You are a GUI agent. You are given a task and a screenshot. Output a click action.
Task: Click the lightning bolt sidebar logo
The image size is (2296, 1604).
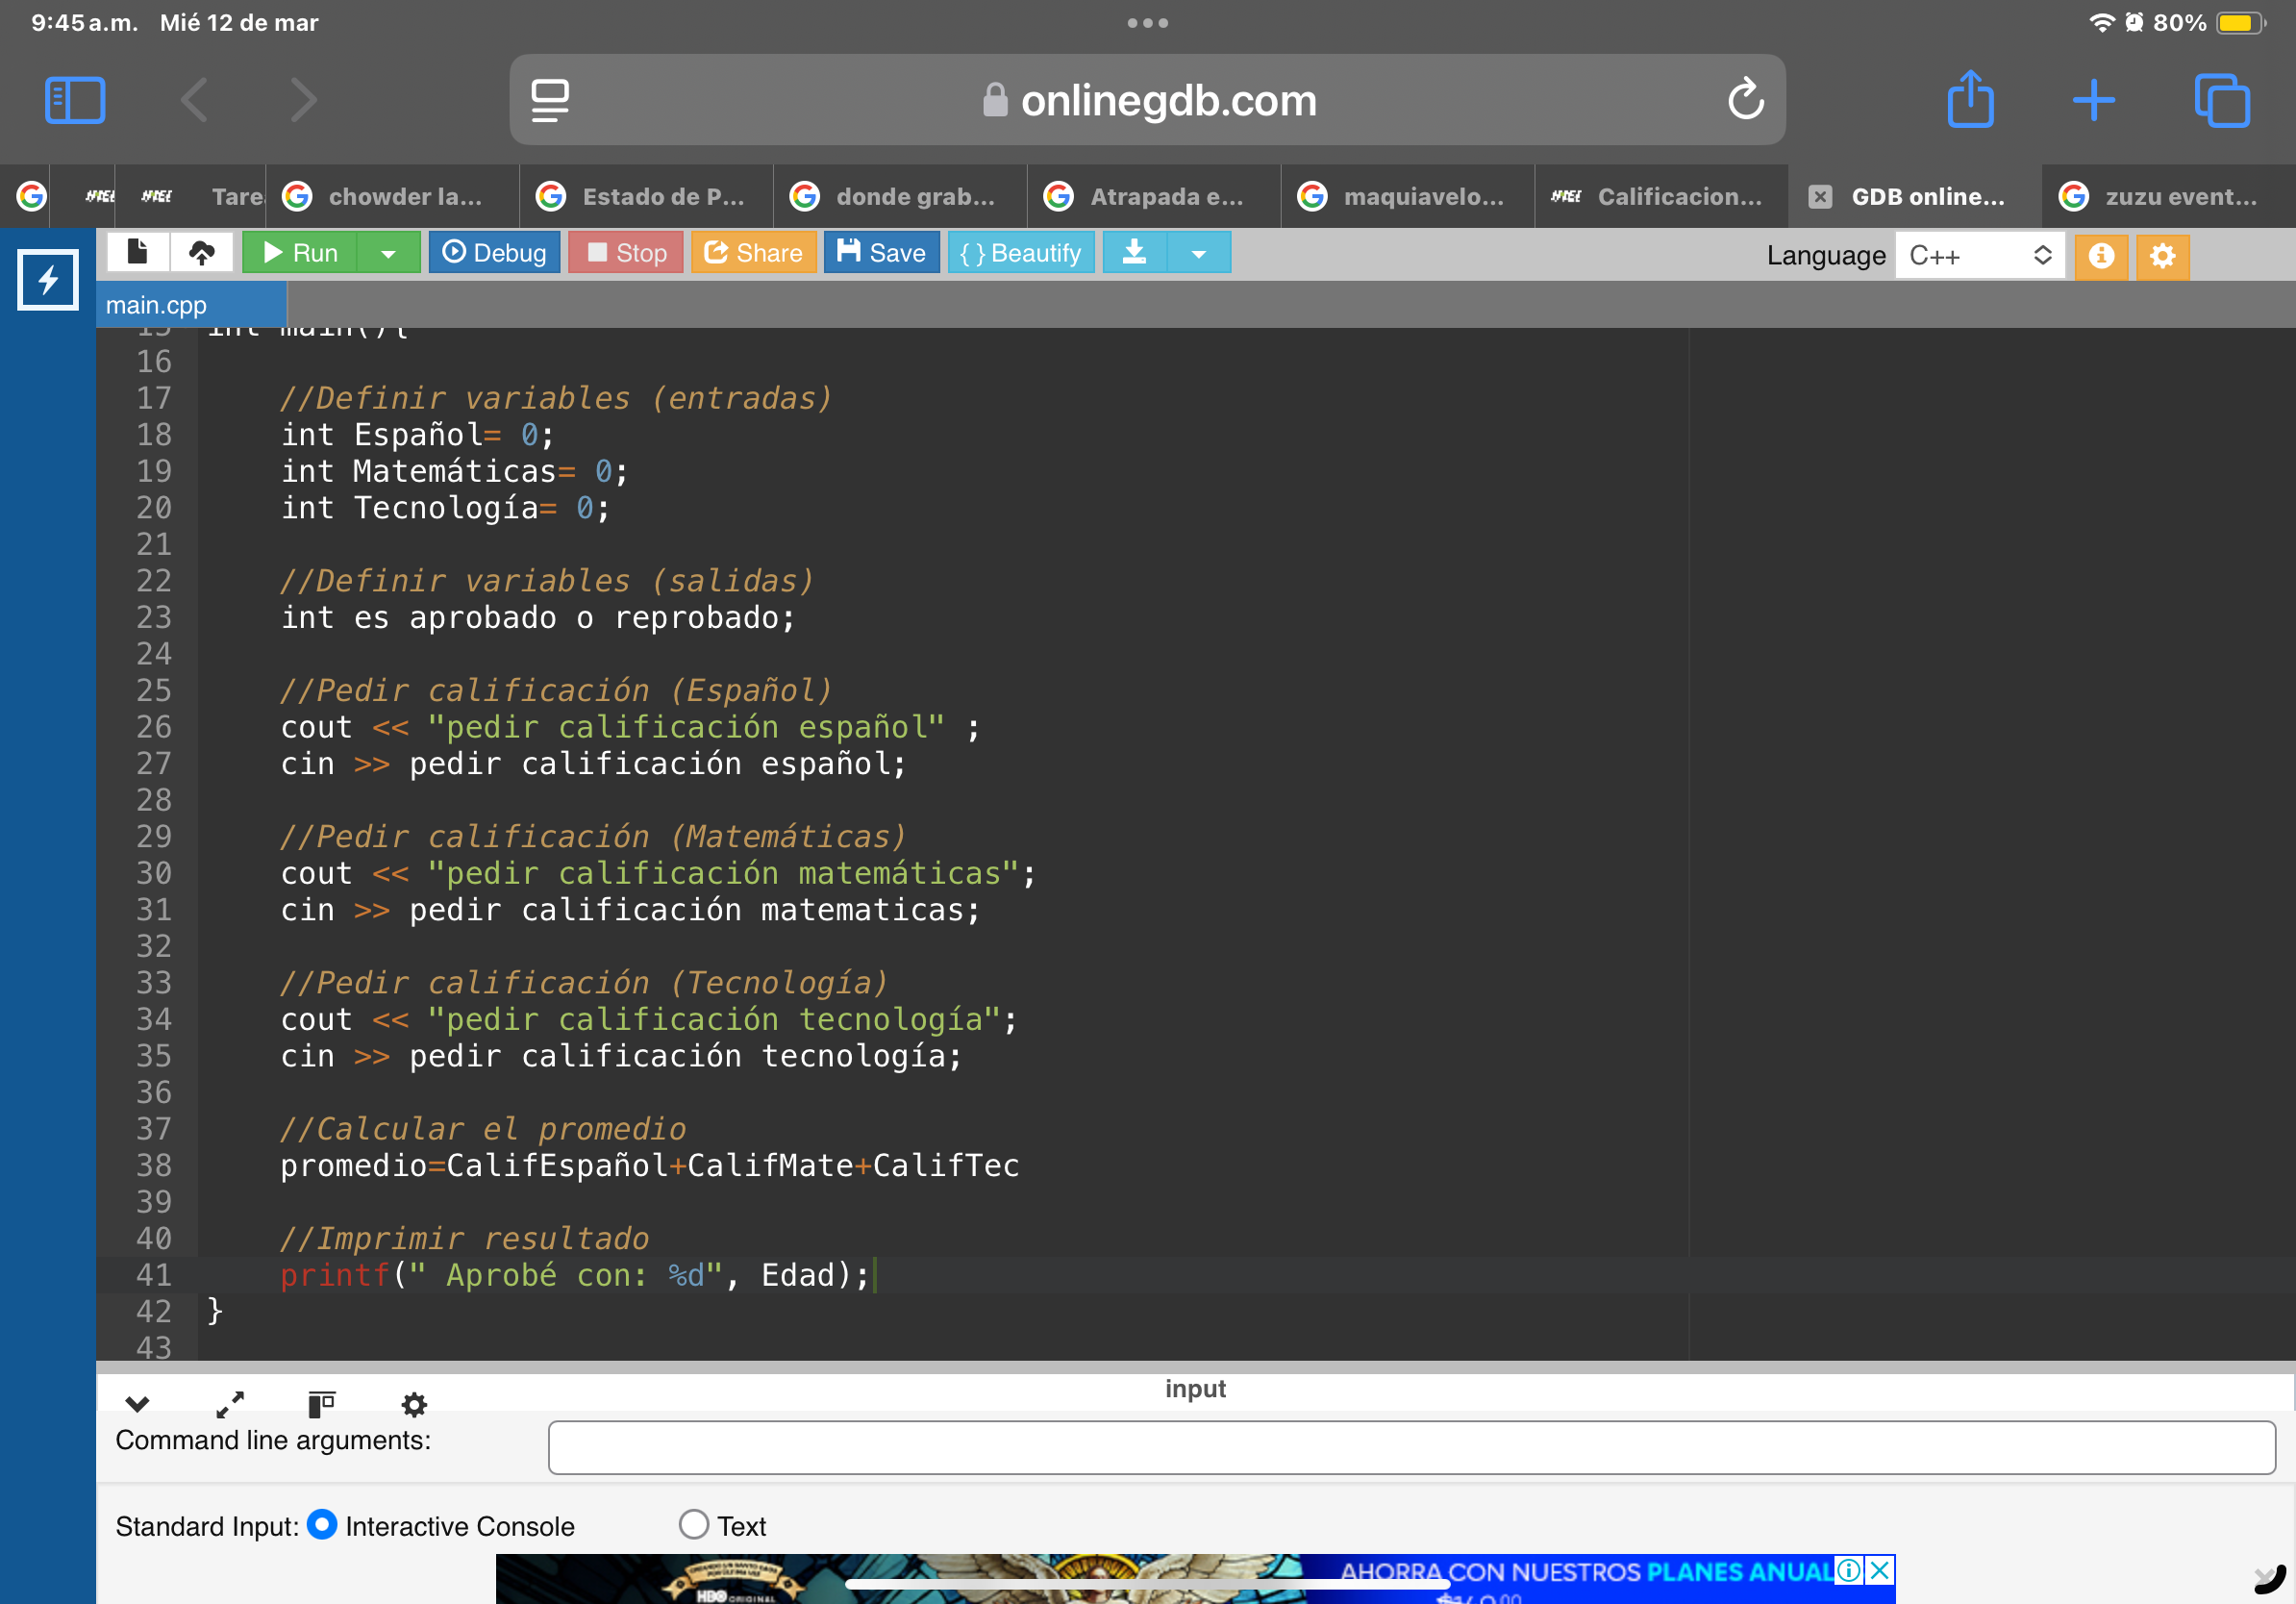tap(48, 280)
